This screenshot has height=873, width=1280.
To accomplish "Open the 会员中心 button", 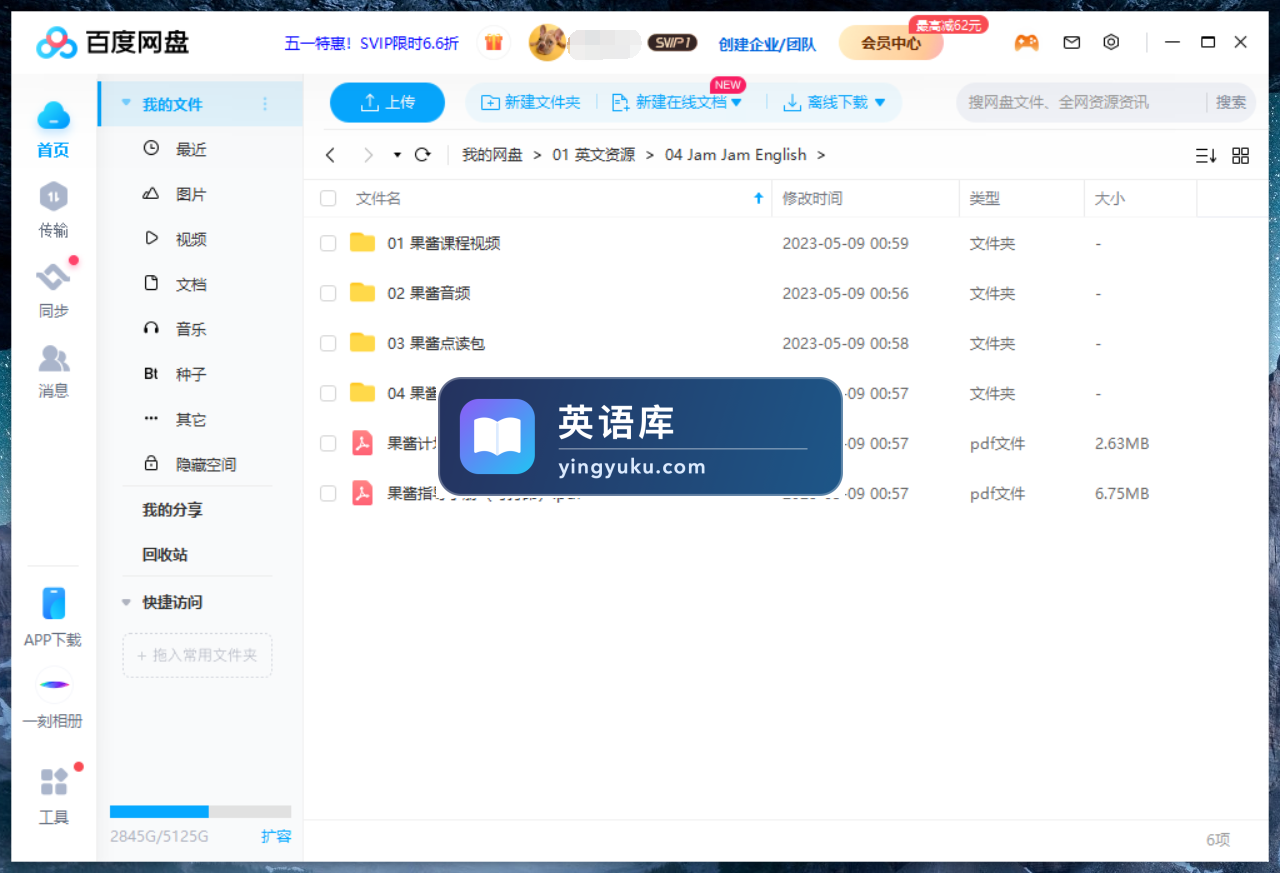I will (x=891, y=43).
